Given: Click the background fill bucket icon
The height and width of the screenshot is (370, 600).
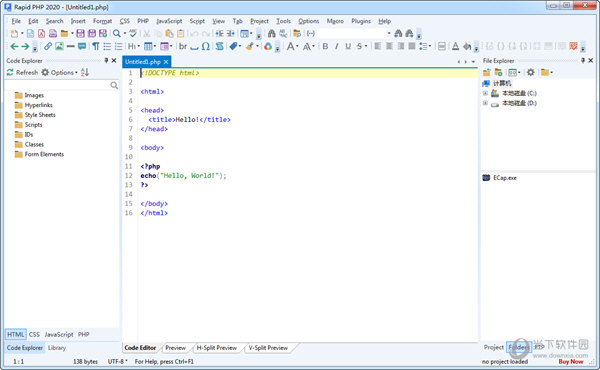Looking at the screenshot, I should (467, 47).
